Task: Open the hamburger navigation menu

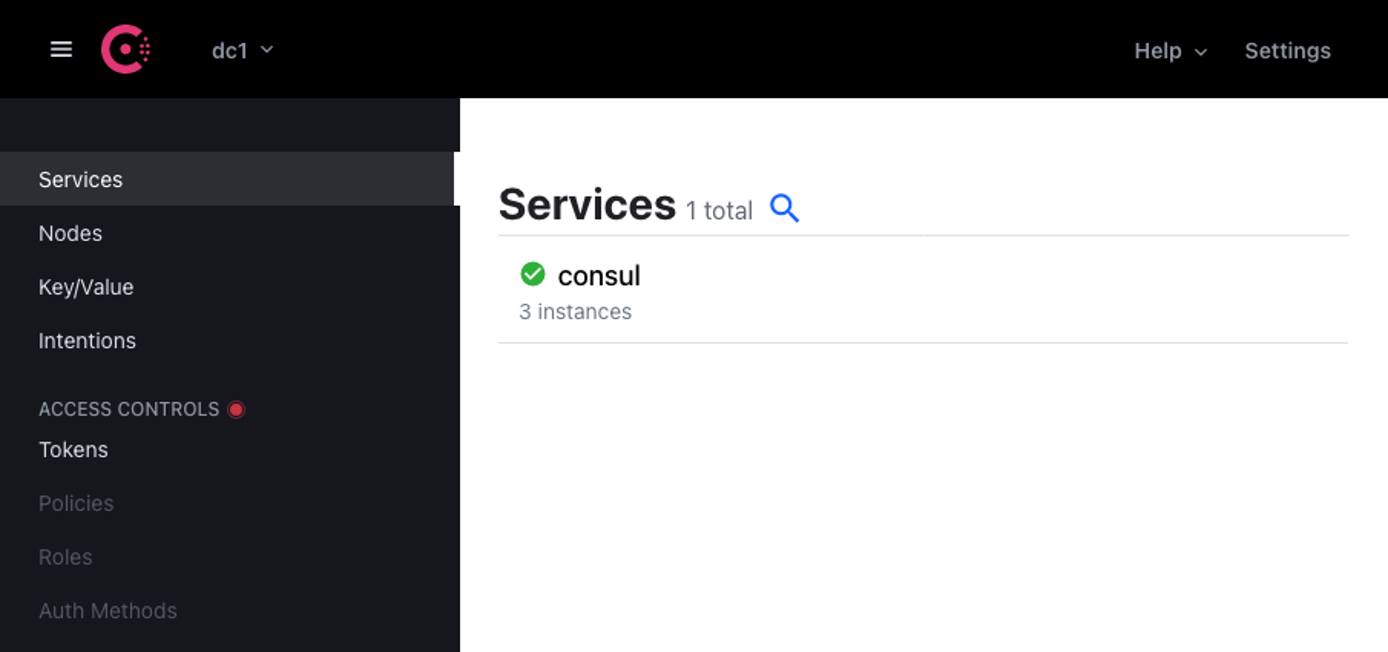Action: pos(61,49)
